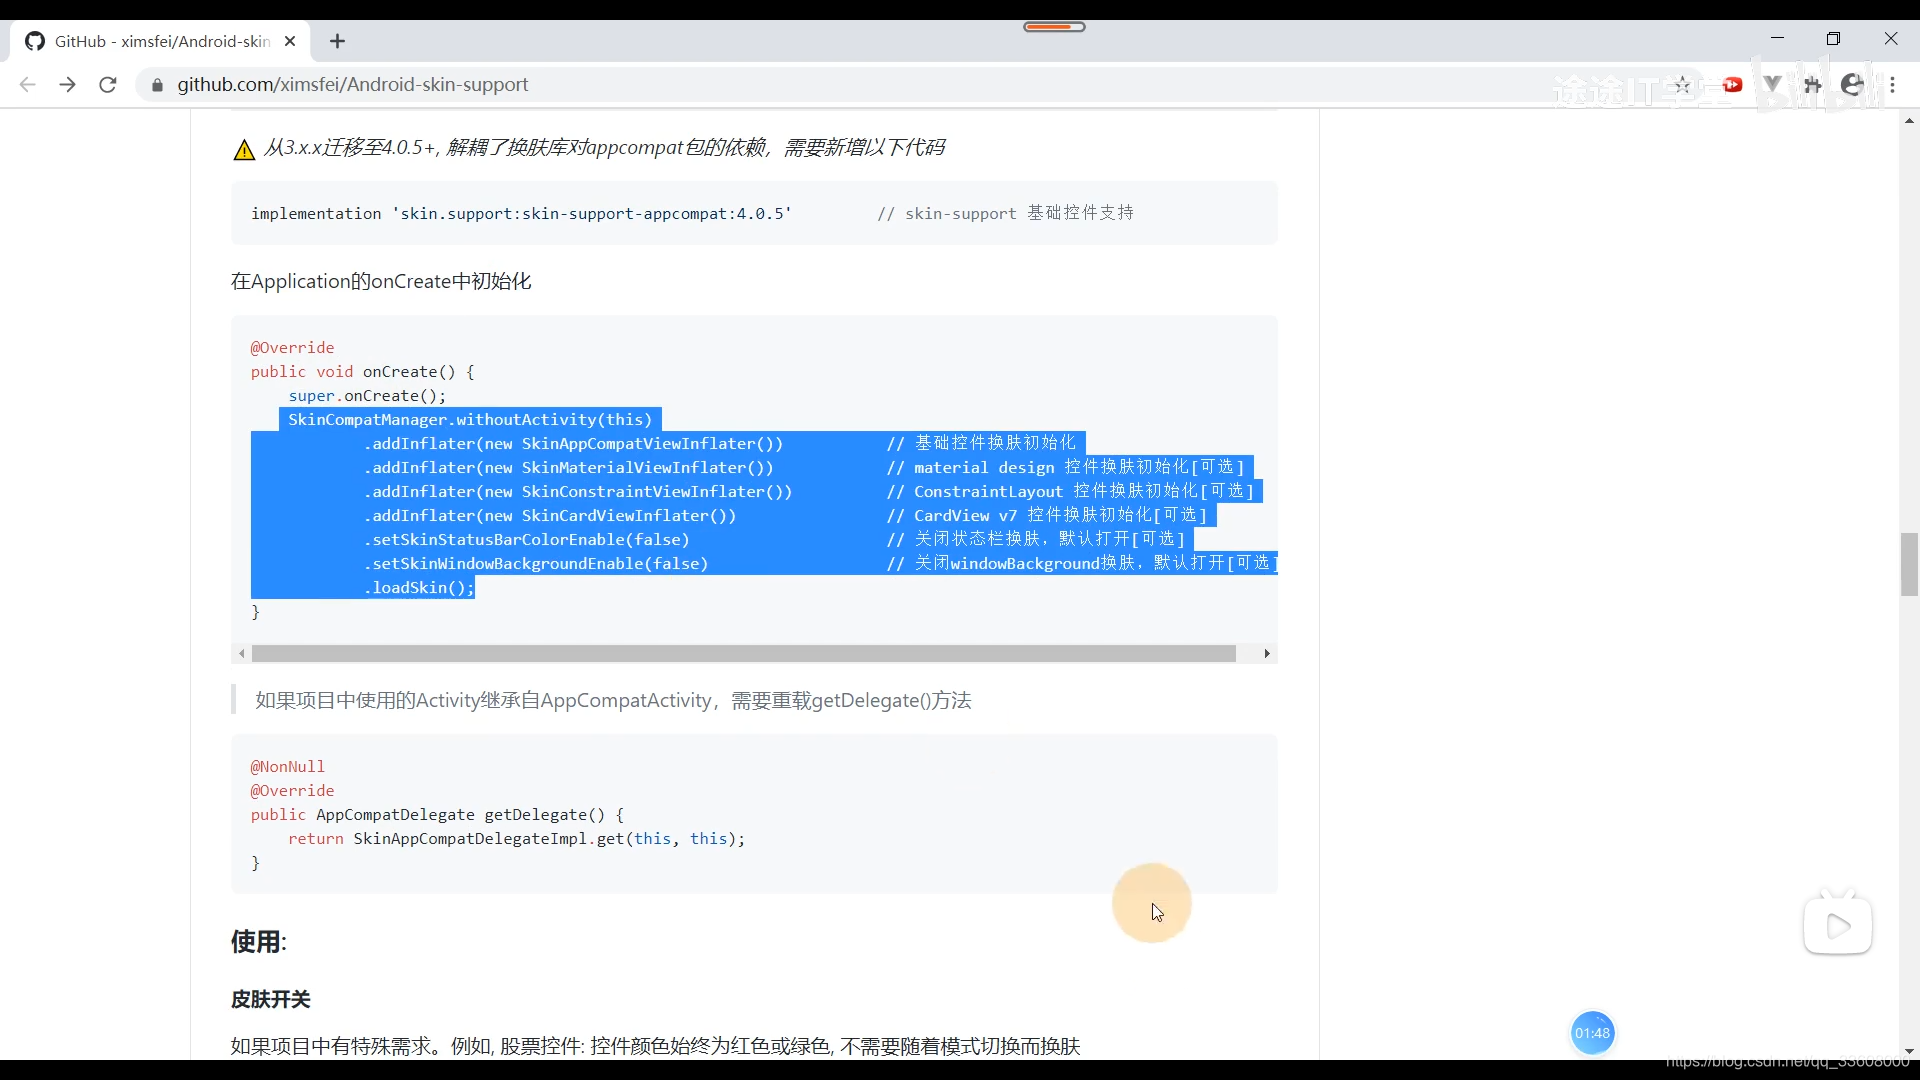Restore down the browser window
This screenshot has width=1920, height=1080.
pos(1833,38)
